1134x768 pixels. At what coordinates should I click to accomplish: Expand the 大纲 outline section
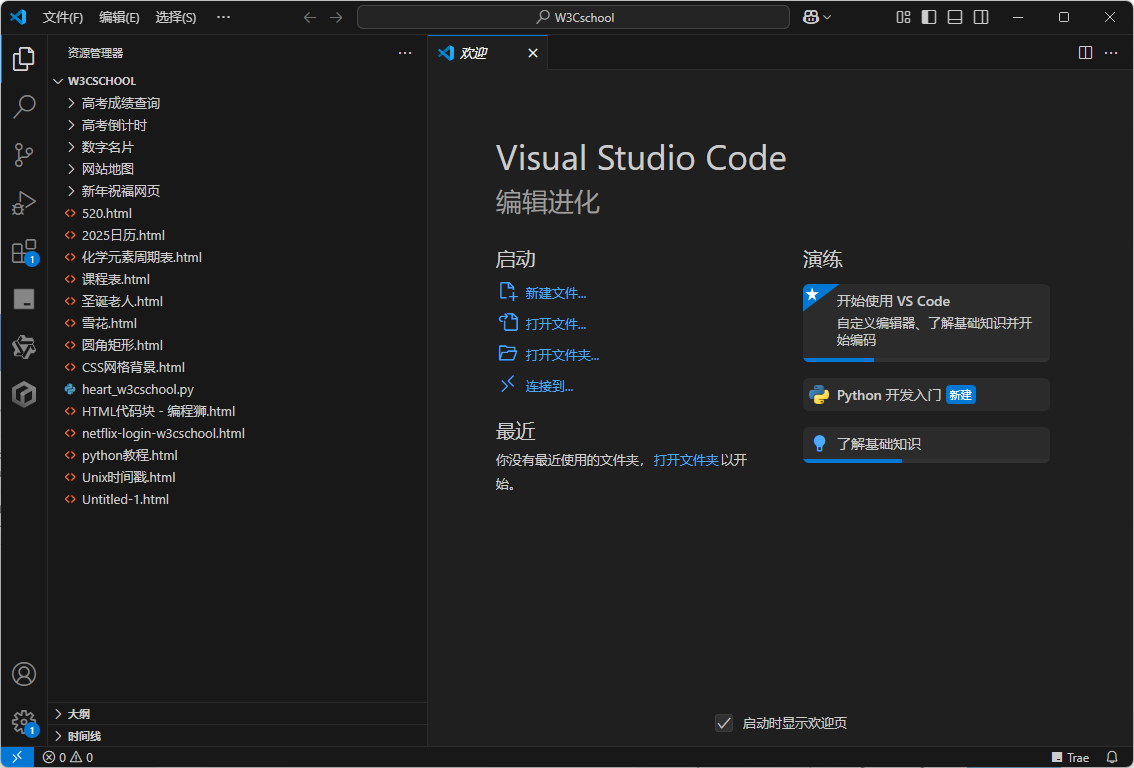coord(237,714)
